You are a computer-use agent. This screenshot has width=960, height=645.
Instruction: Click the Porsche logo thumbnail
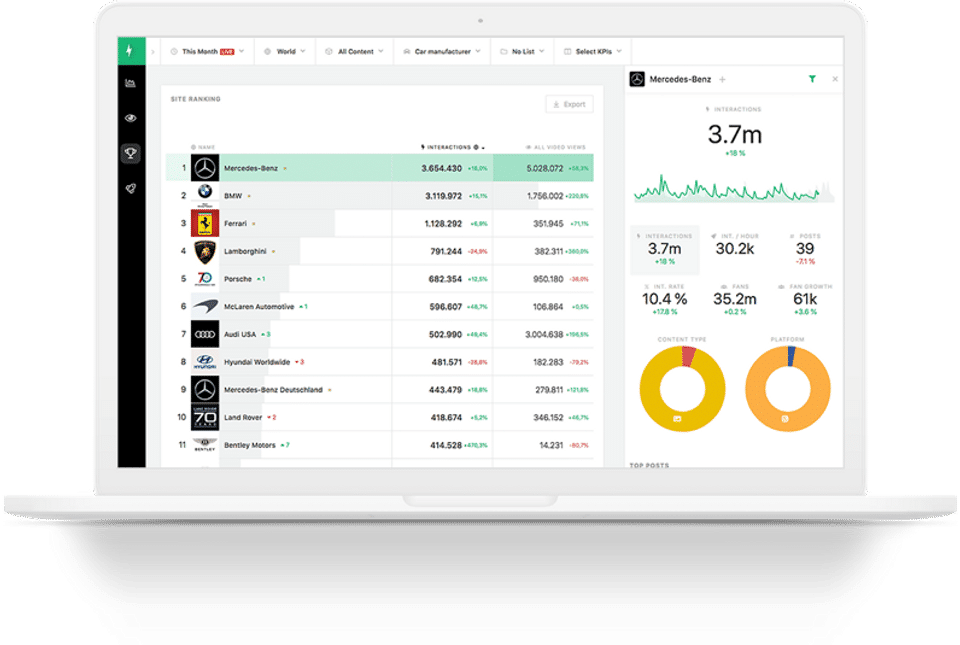pyautogui.click(x=204, y=278)
